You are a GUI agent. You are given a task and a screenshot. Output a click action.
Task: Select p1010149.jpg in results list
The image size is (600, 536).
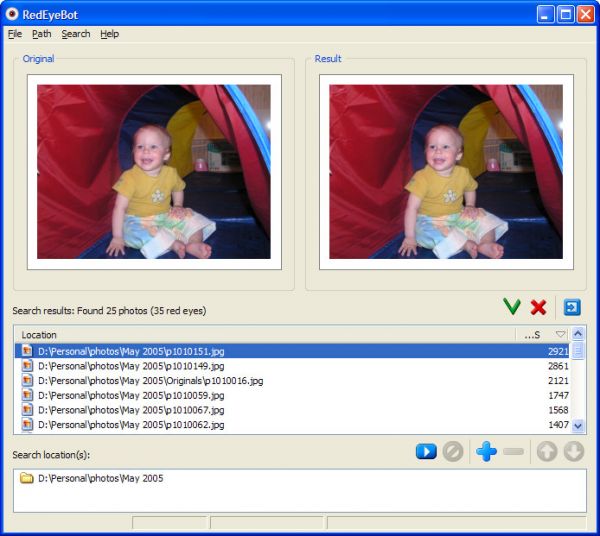point(130,366)
